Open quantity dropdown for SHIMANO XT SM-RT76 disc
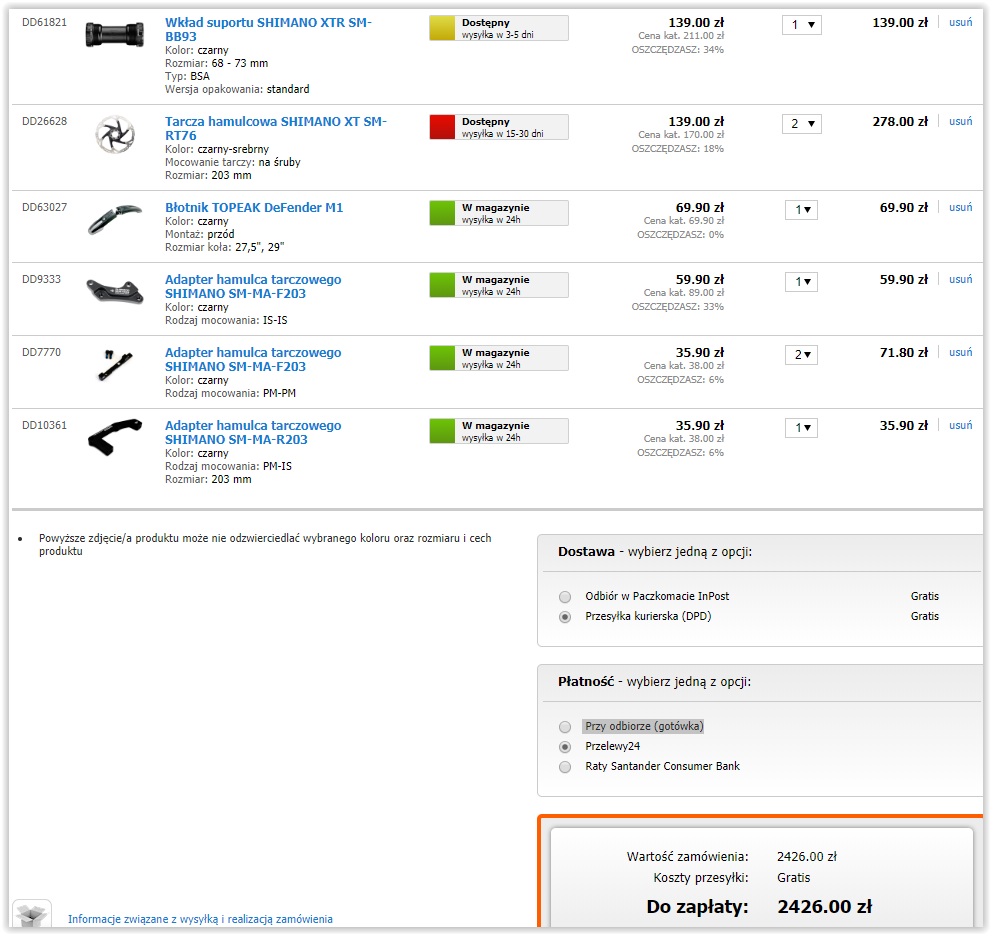 click(801, 124)
